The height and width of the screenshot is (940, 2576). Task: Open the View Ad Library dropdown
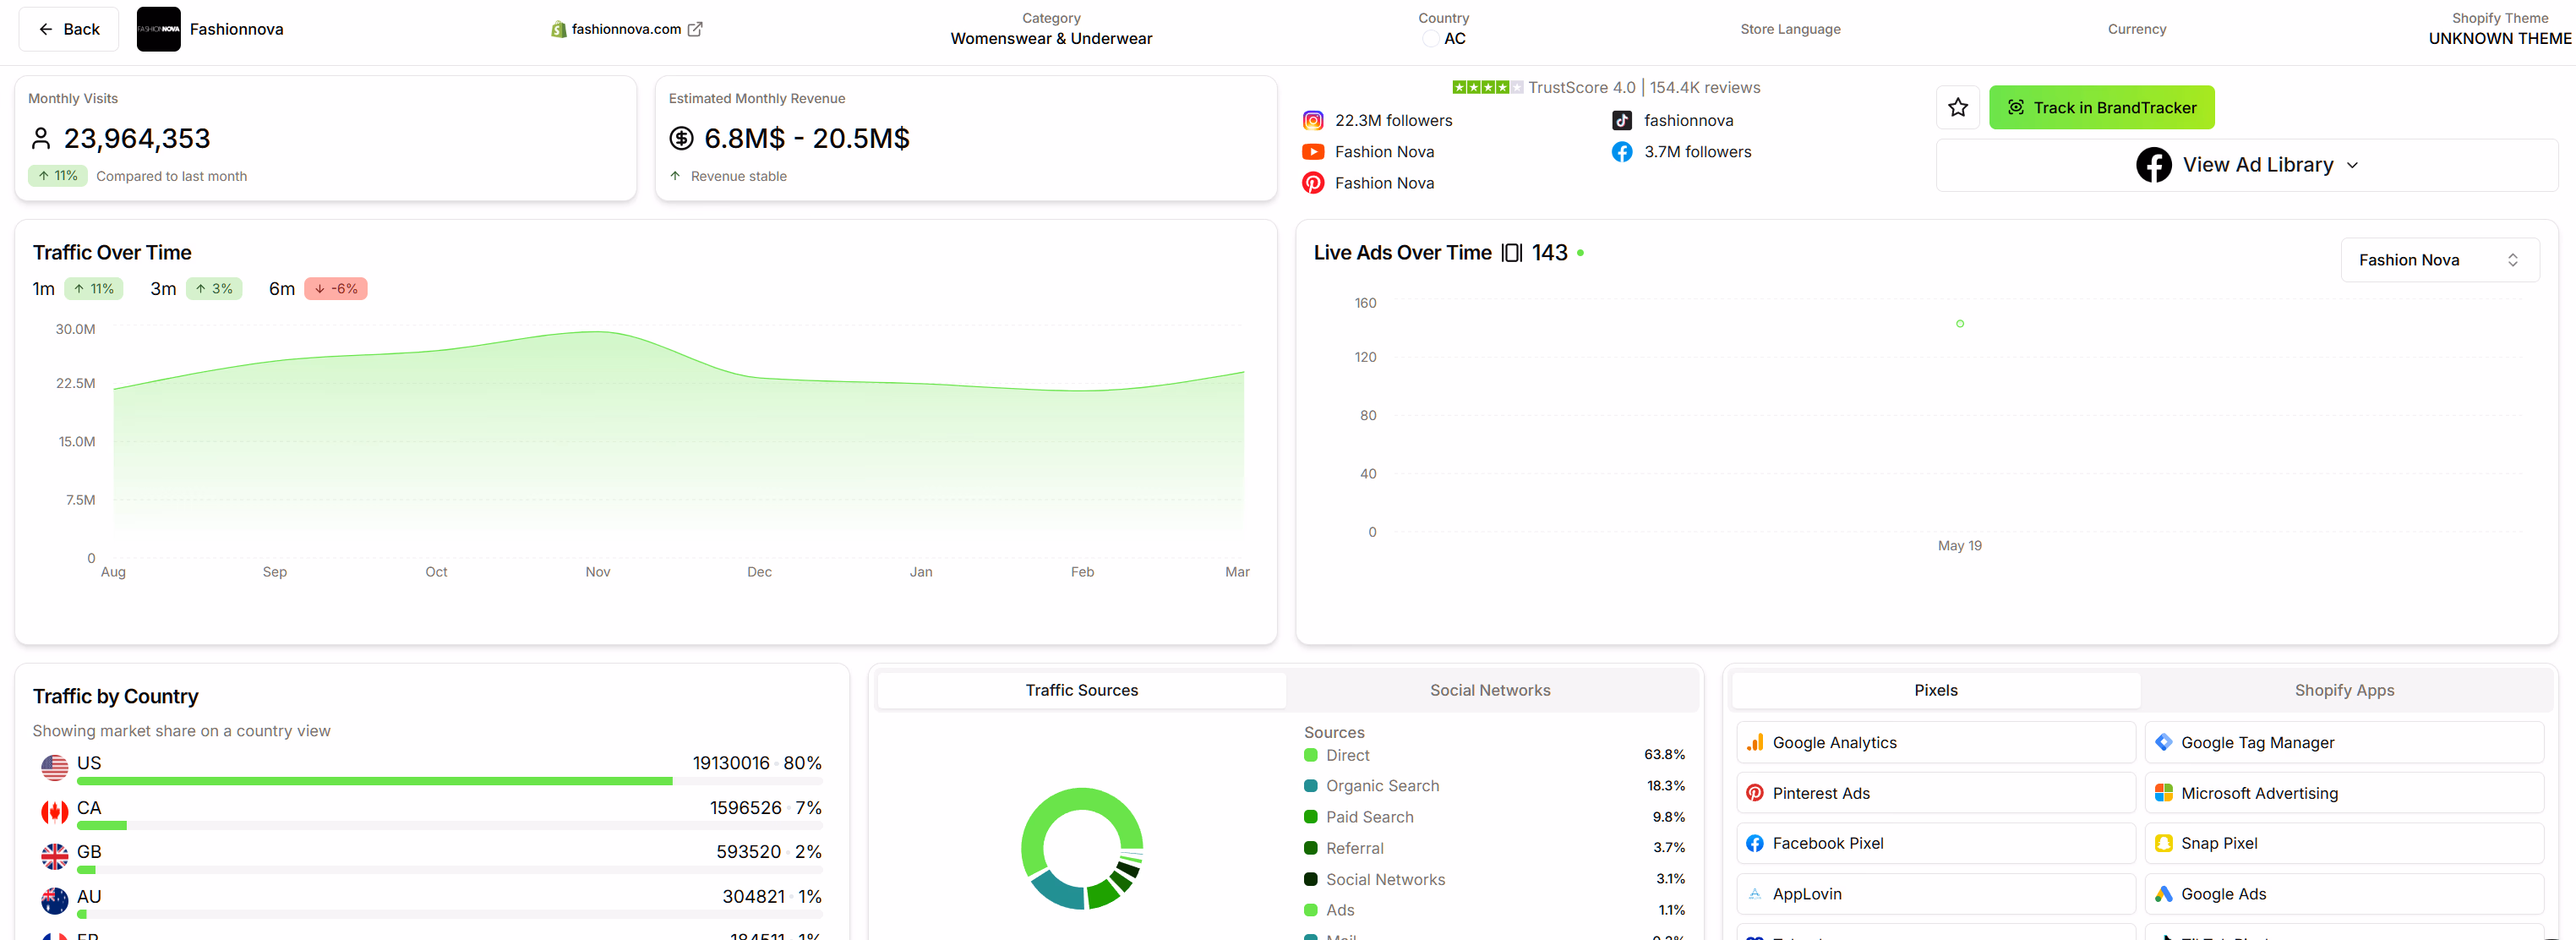[2246, 165]
